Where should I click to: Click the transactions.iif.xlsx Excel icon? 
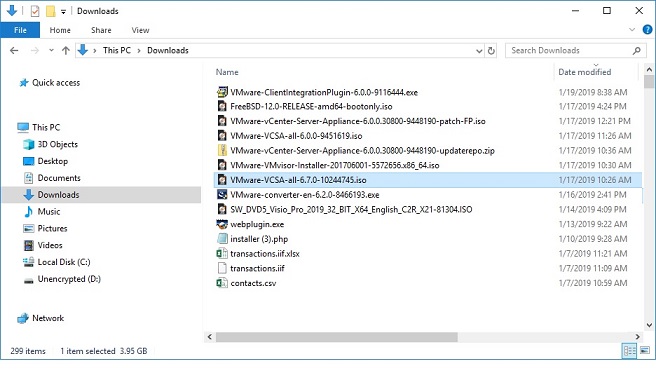coord(222,254)
